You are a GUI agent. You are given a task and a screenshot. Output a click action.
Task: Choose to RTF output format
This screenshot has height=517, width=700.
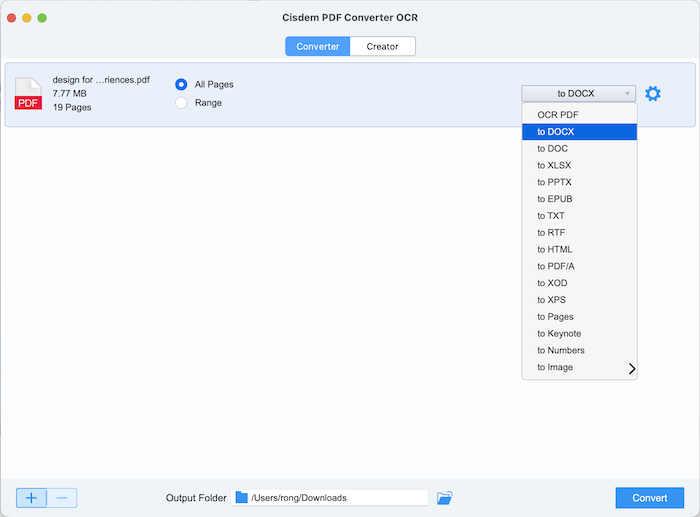579,233
